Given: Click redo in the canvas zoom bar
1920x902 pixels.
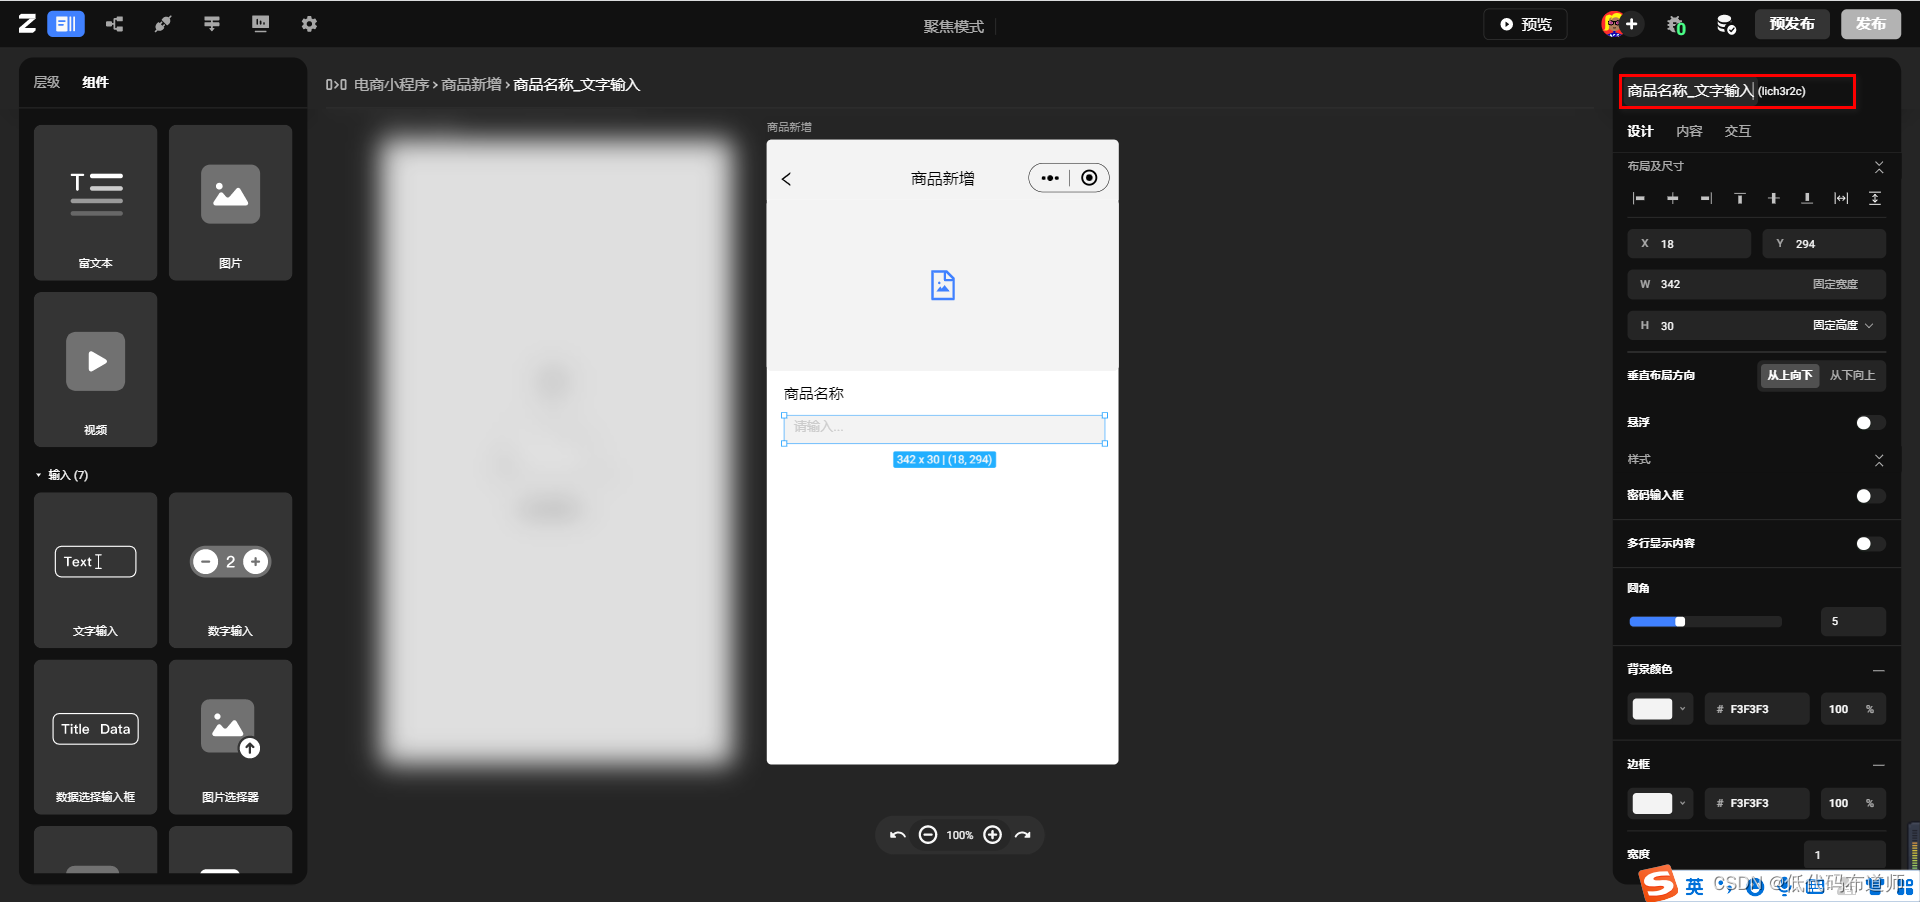Looking at the screenshot, I should tap(1022, 835).
